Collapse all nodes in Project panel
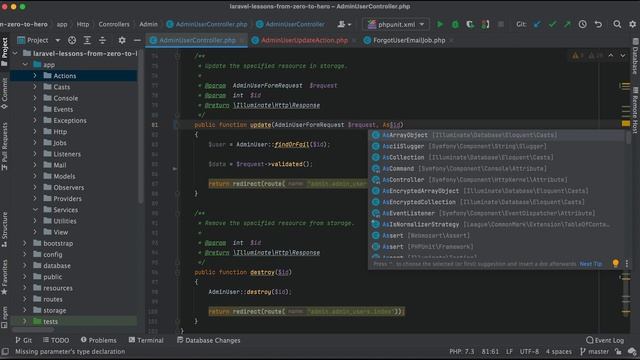The image size is (640, 360). [102, 40]
